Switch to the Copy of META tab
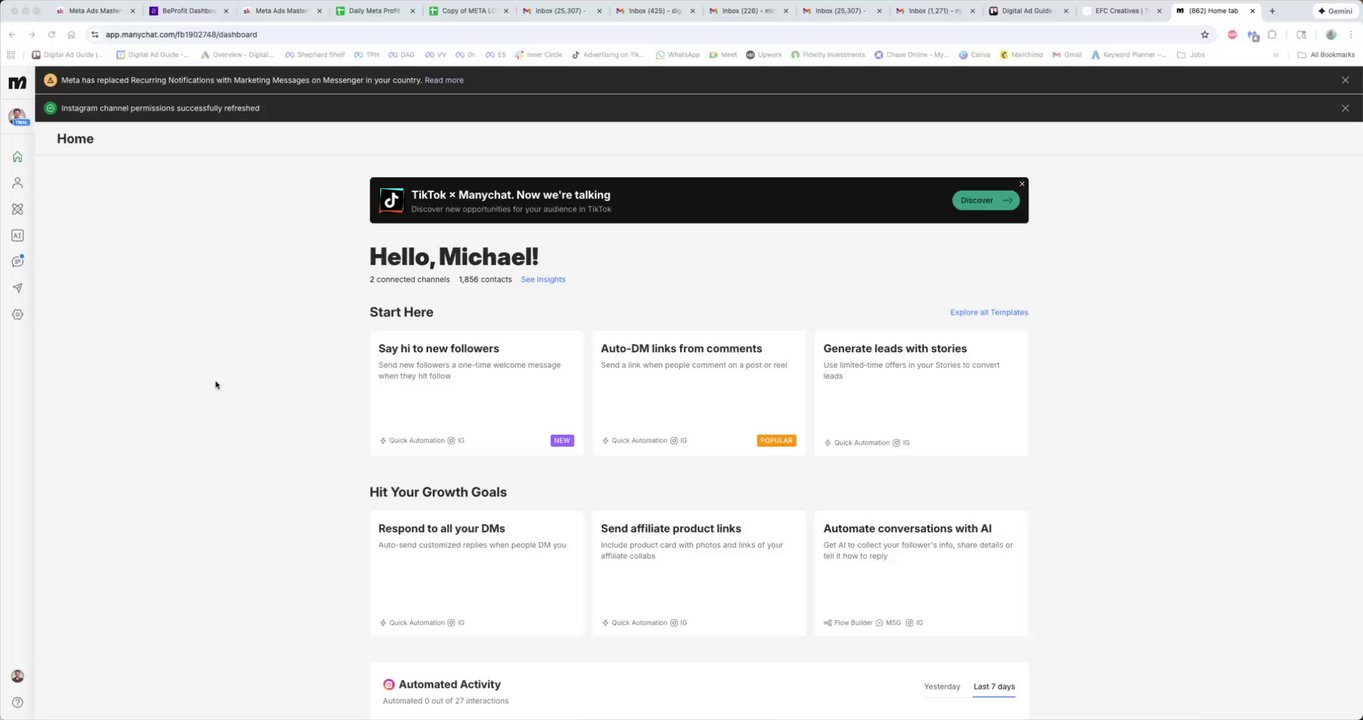The height and width of the screenshot is (720, 1363). 467,11
